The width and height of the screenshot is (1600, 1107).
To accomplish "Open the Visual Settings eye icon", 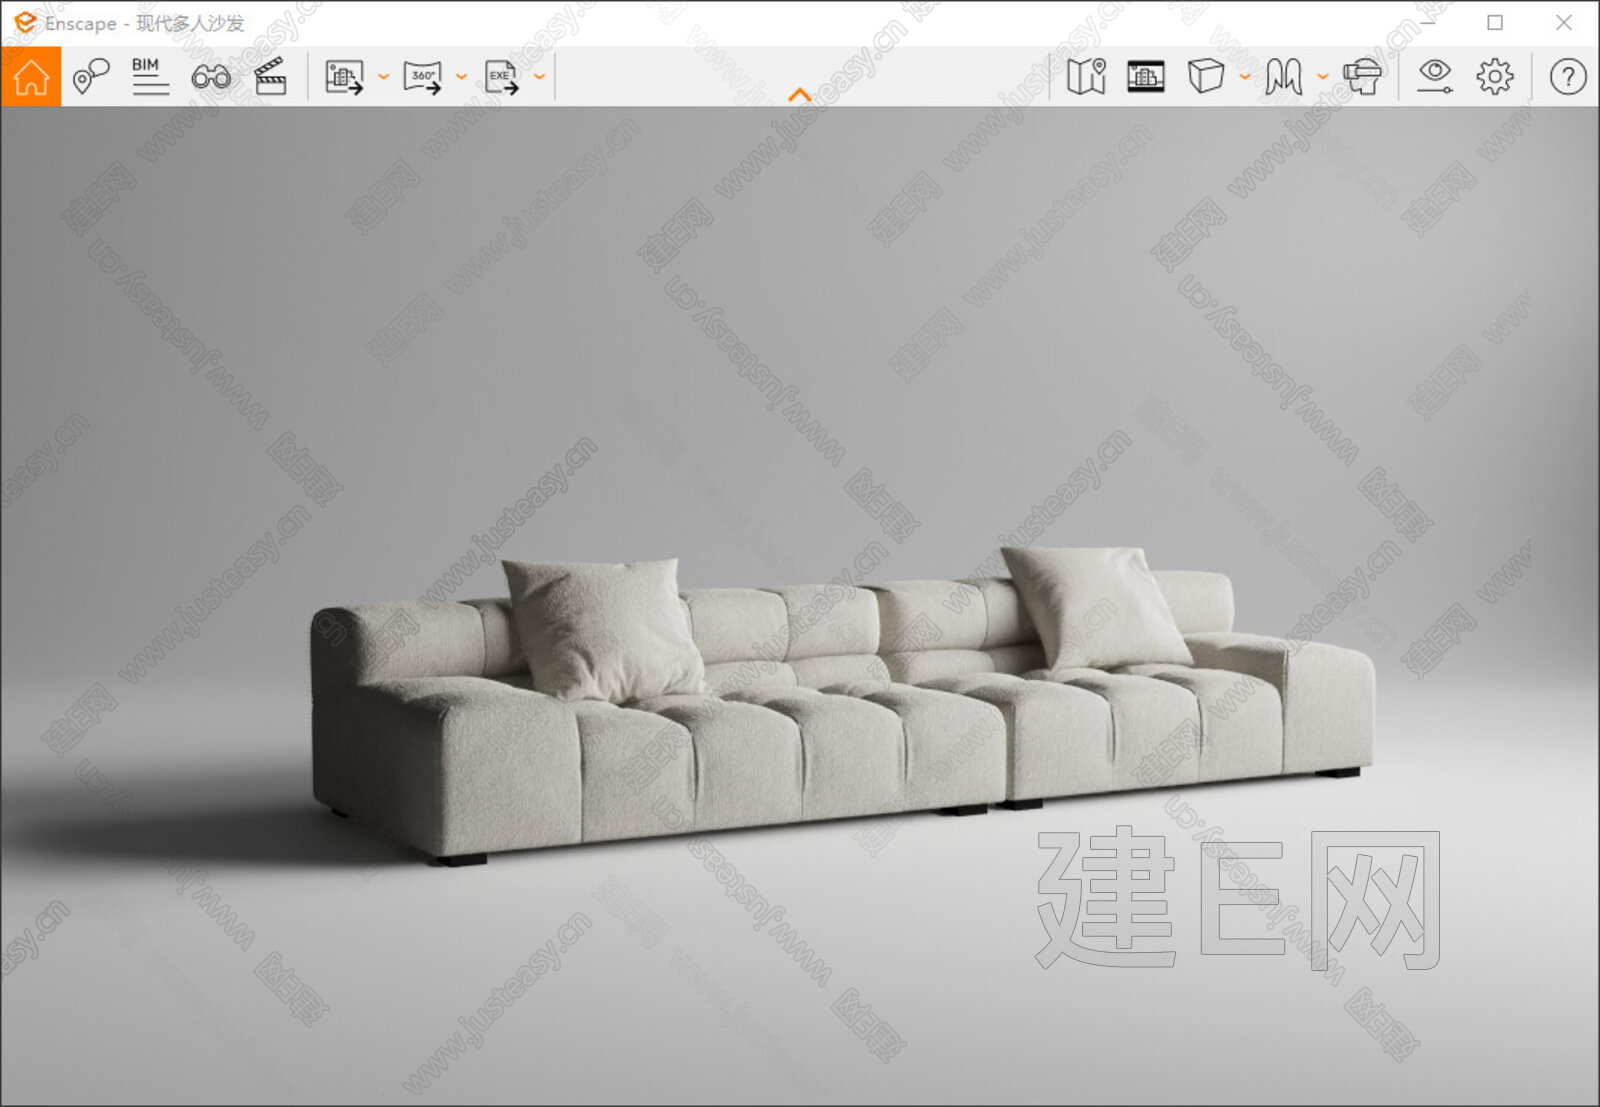I will [x=1437, y=76].
